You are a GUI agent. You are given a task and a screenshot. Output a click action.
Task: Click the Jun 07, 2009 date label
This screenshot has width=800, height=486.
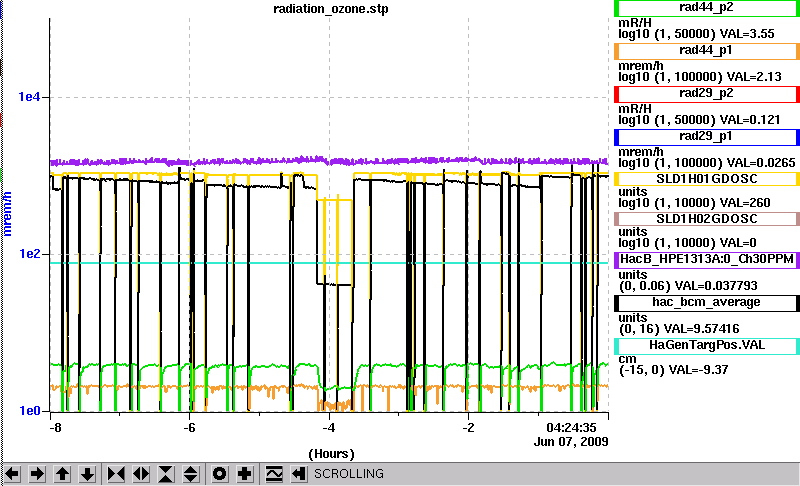tap(571, 442)
